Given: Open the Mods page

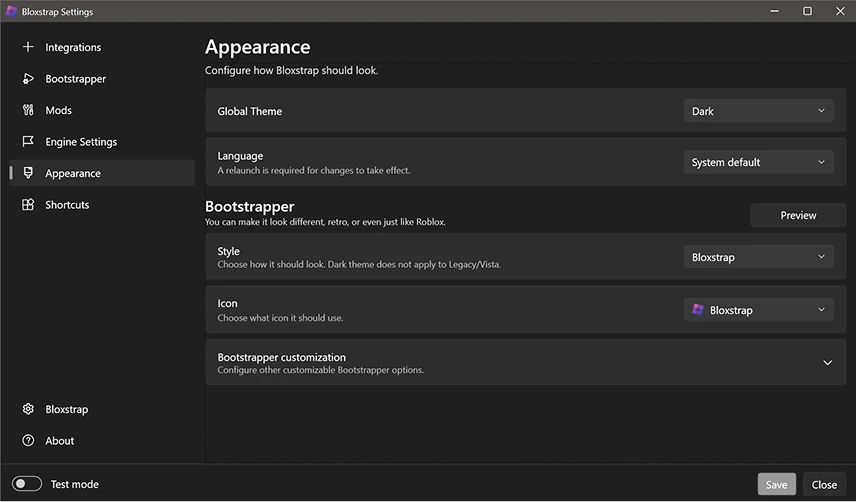Looking at the screenshot, I should (x=102, y=110).
